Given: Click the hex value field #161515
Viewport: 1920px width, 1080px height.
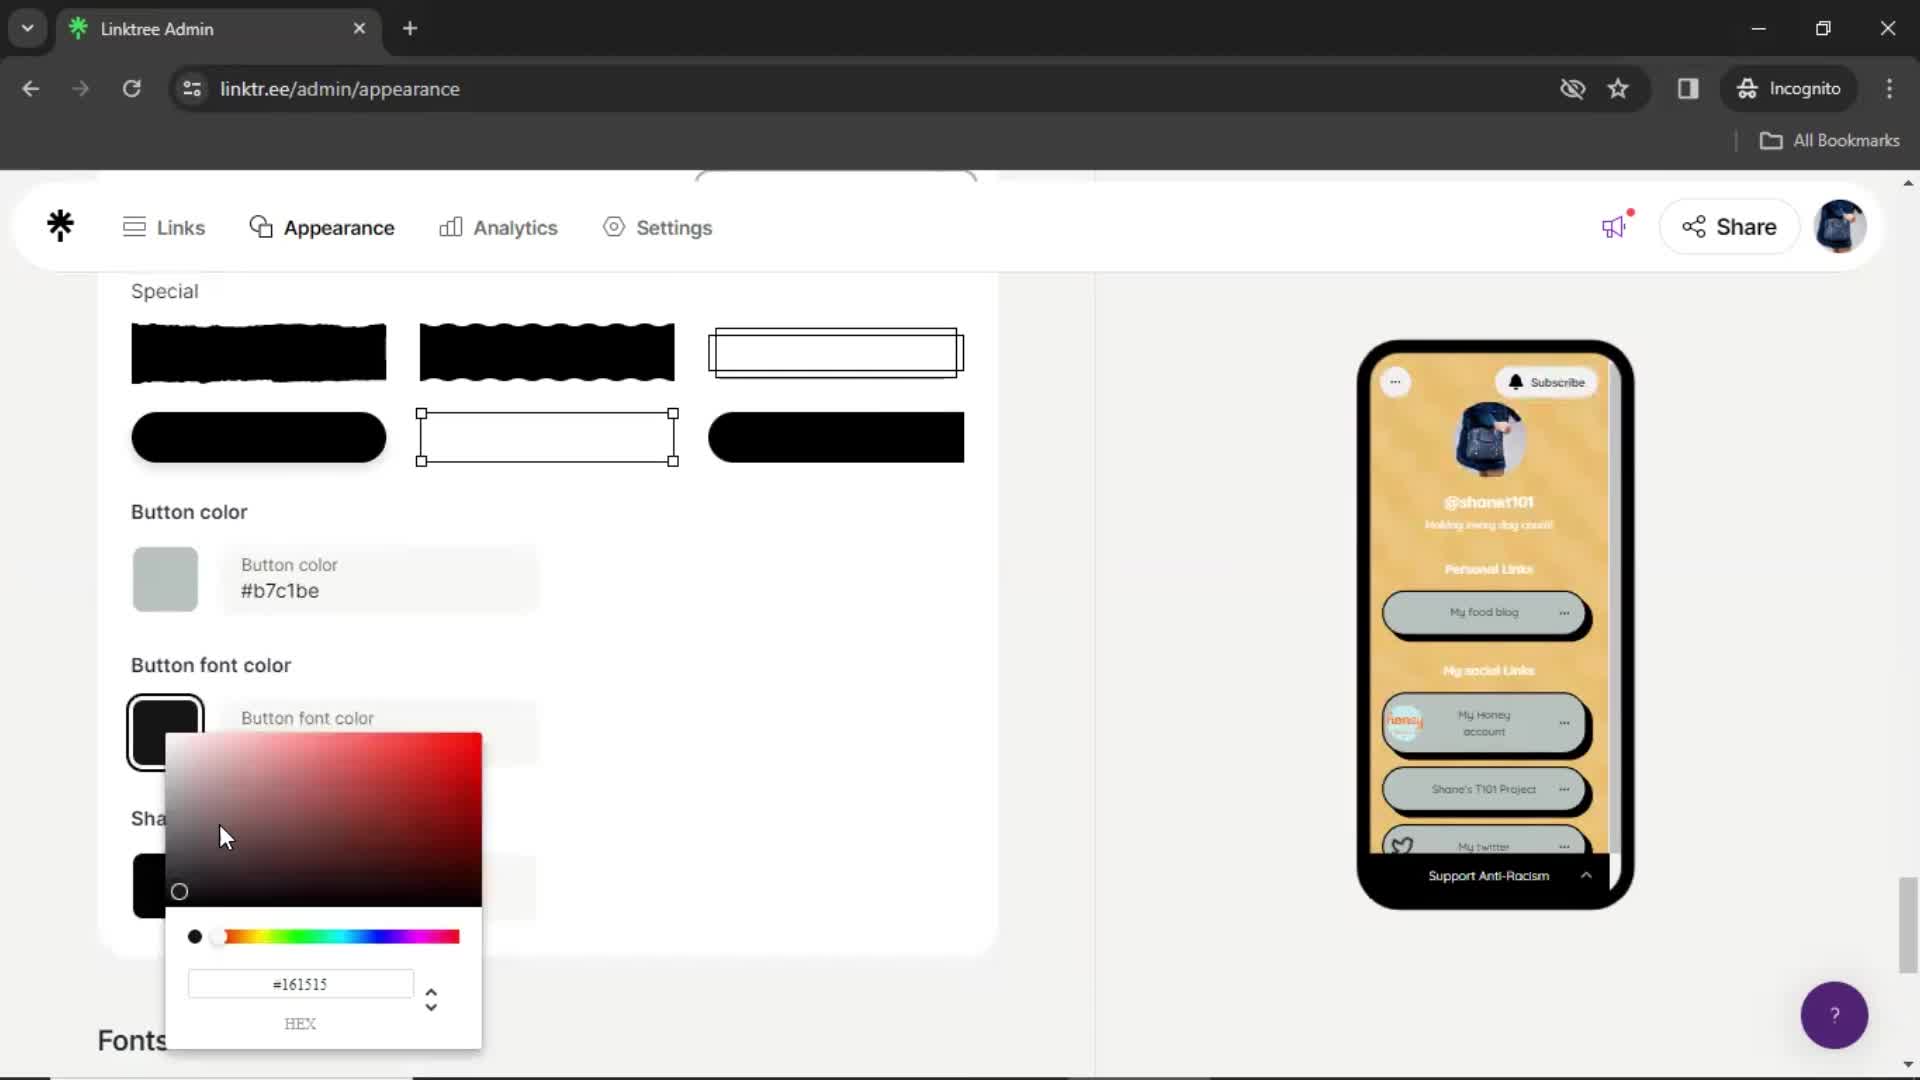Looking at the screenshot, I should point(300,984).
